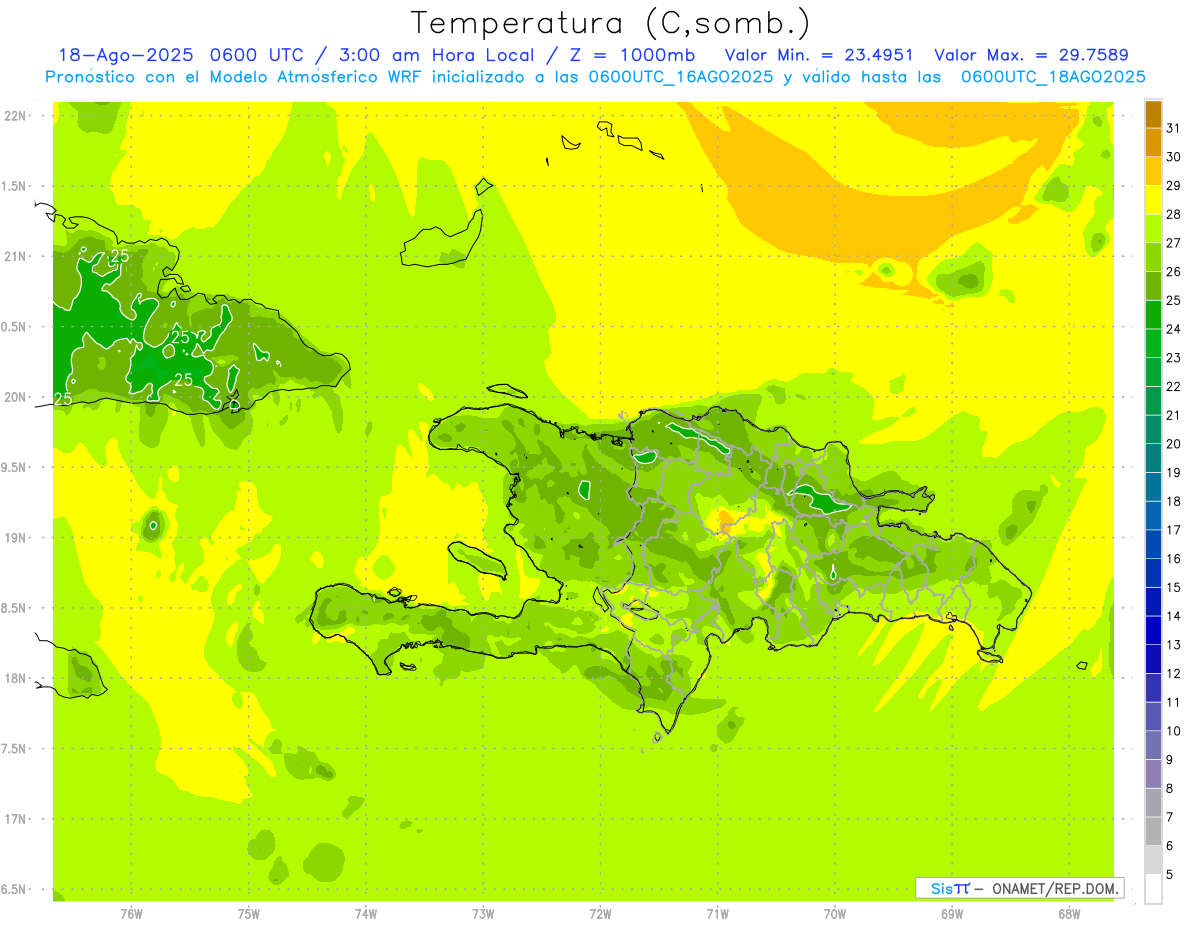Click the colorbar value "24"
The image size is (1200, 927).
pos(1174,329)
